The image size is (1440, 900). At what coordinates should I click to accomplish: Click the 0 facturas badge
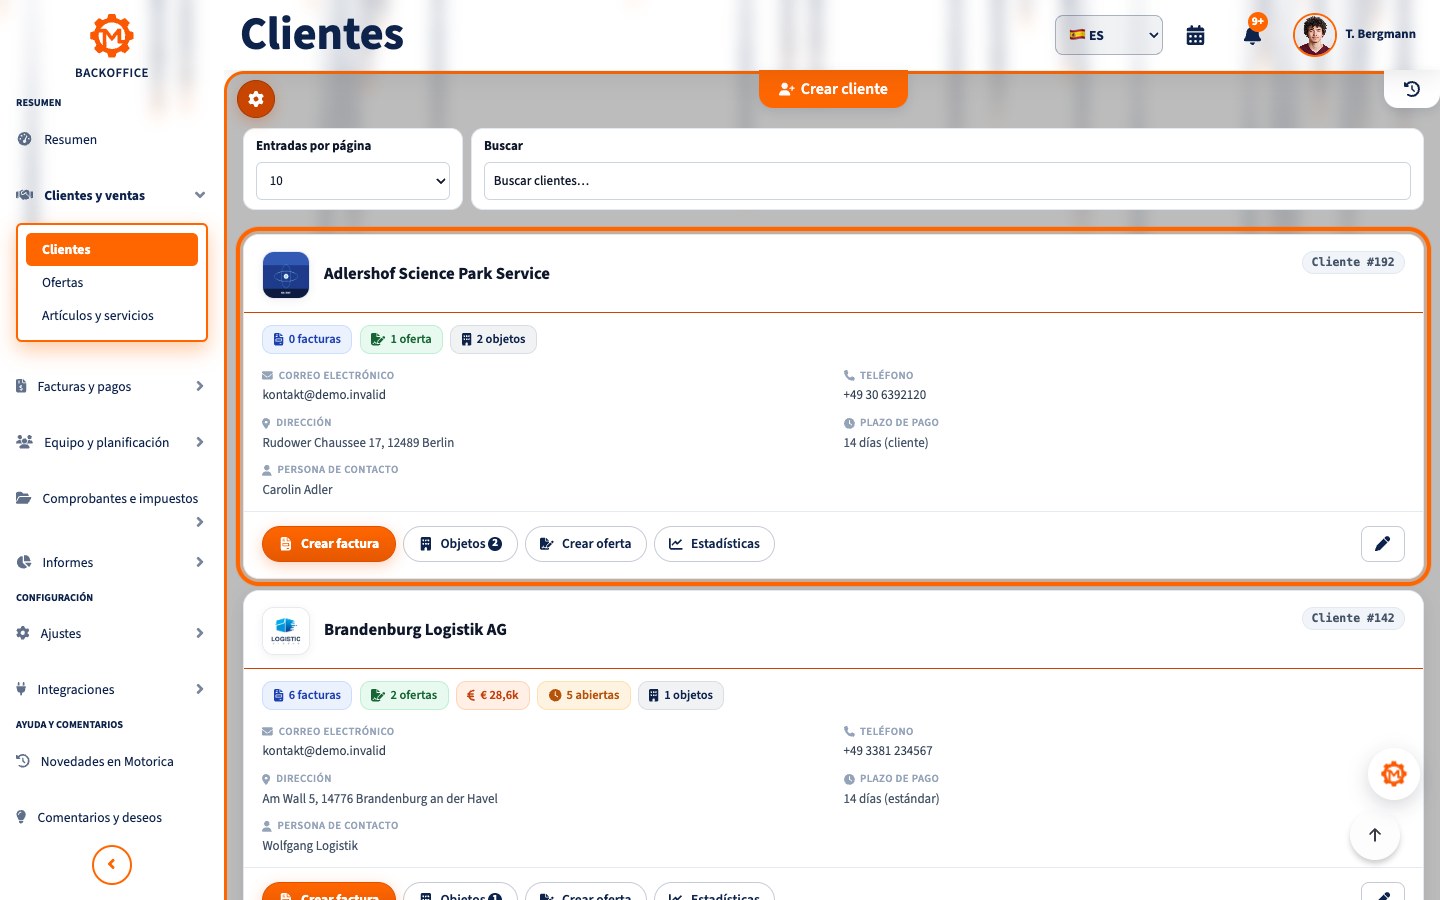click(307, 340)
